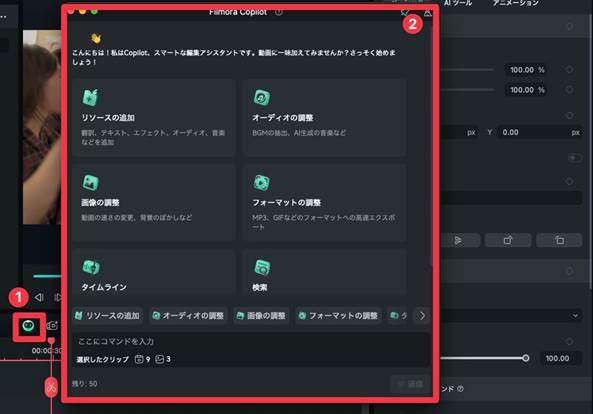593x414 pixels.
Task: Open the 検索 card in Copilot
Action: point(324,272)
